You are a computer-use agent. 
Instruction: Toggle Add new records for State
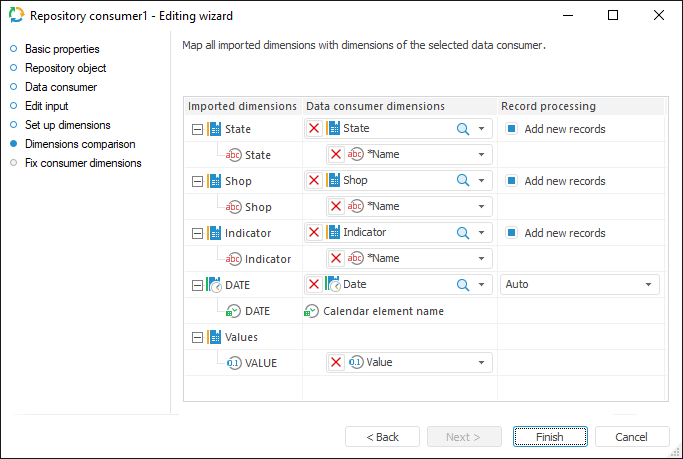pyautogui.click(x=511, y=129)
